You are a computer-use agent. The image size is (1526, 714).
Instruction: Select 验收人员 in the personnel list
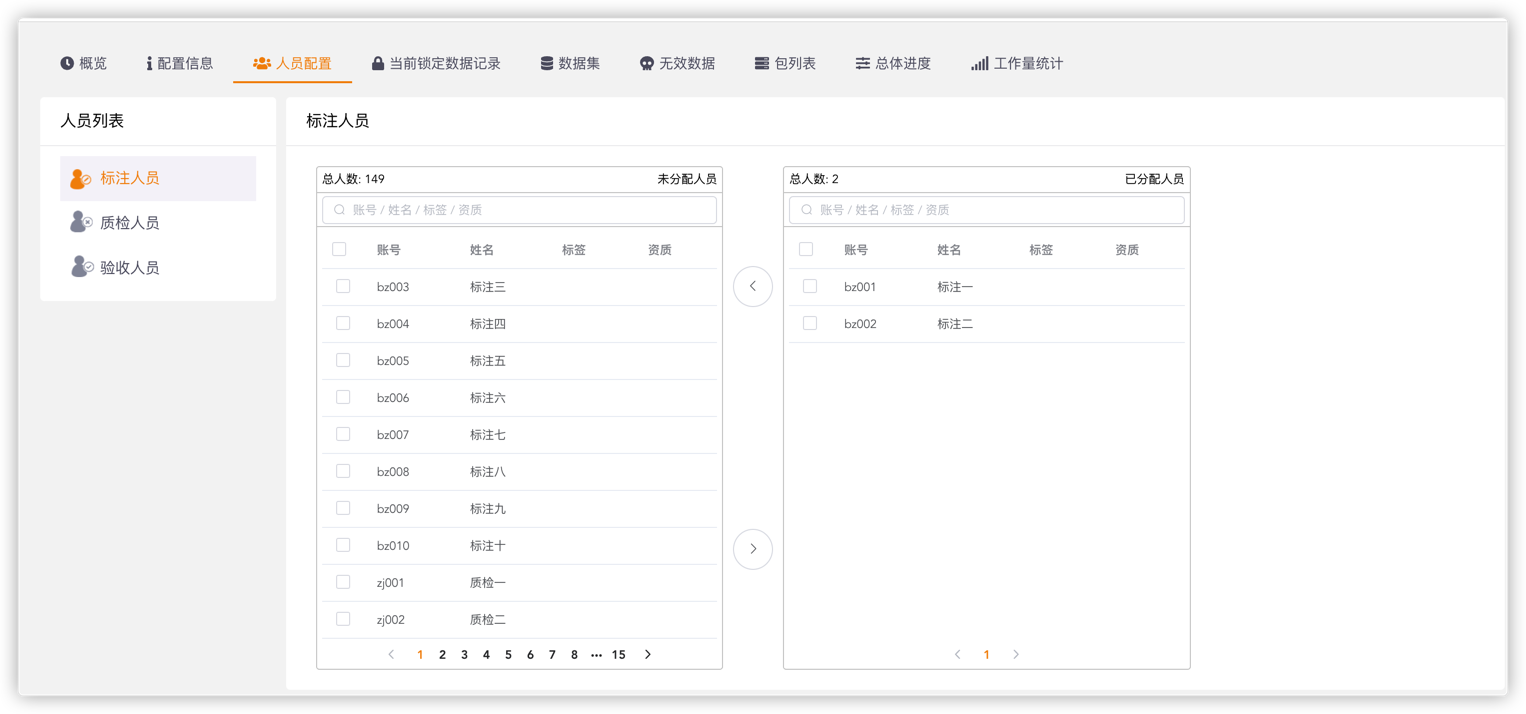click(x=158, y=267)
